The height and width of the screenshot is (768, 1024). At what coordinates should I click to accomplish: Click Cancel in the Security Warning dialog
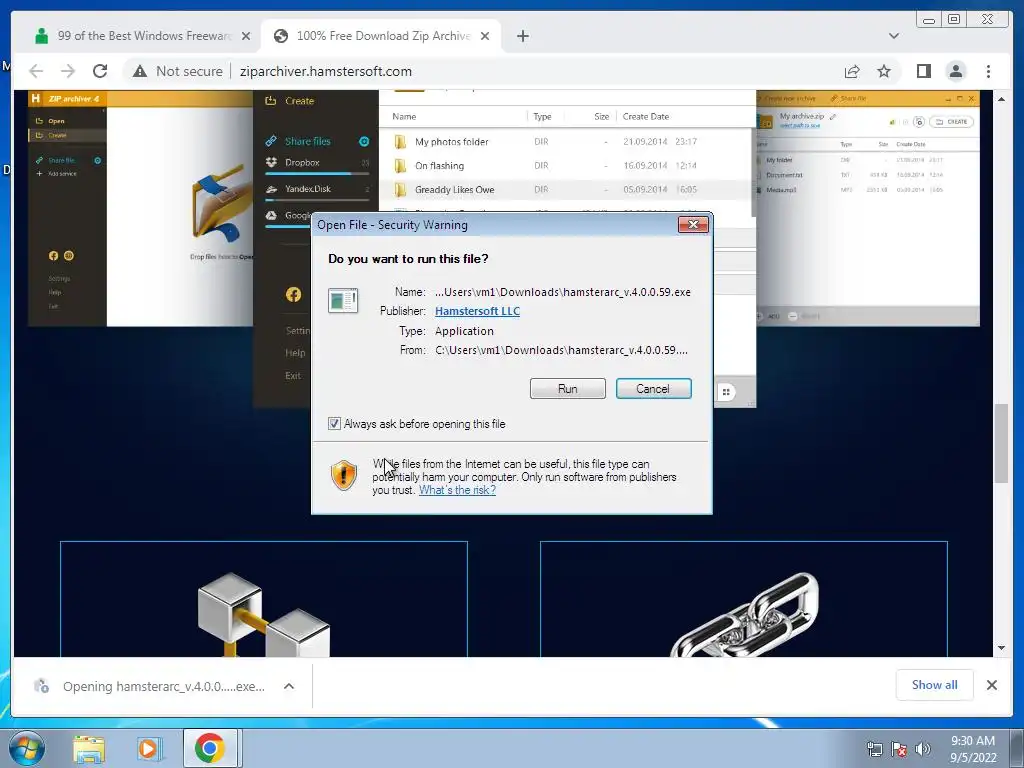tap(653, 389)
